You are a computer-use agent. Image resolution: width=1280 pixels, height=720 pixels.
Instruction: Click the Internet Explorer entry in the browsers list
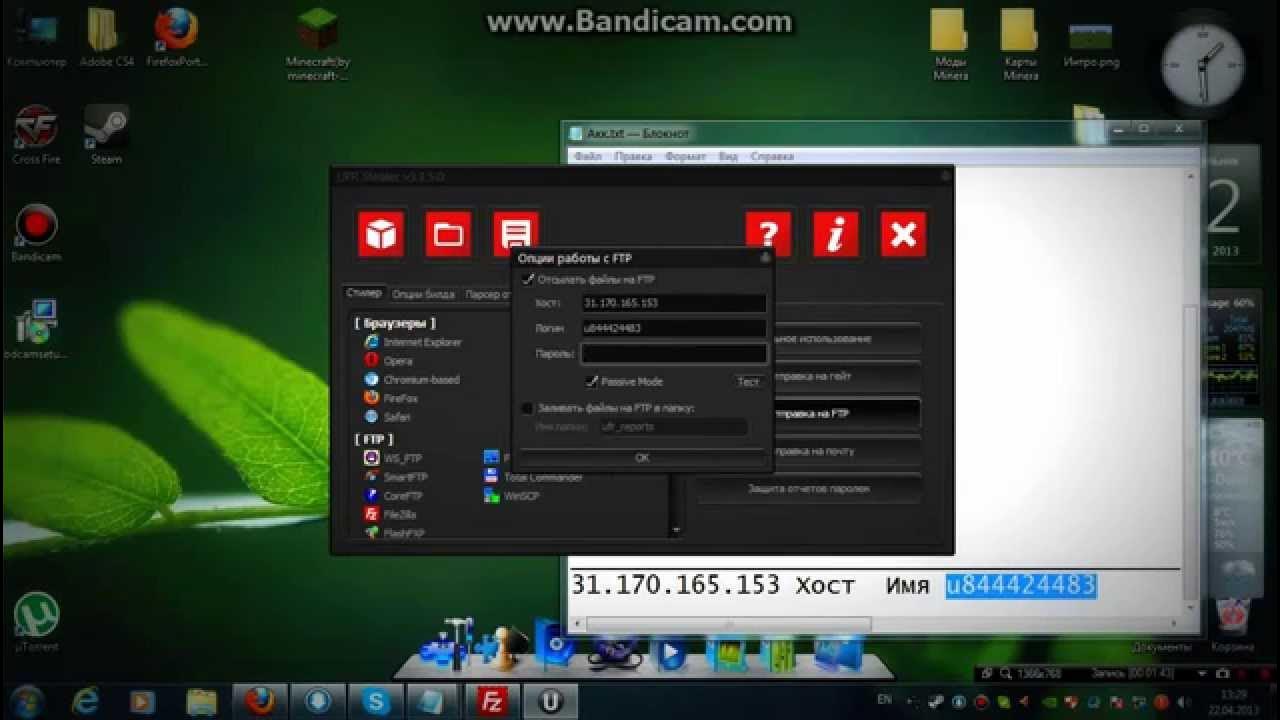click(x=412, y=342)
